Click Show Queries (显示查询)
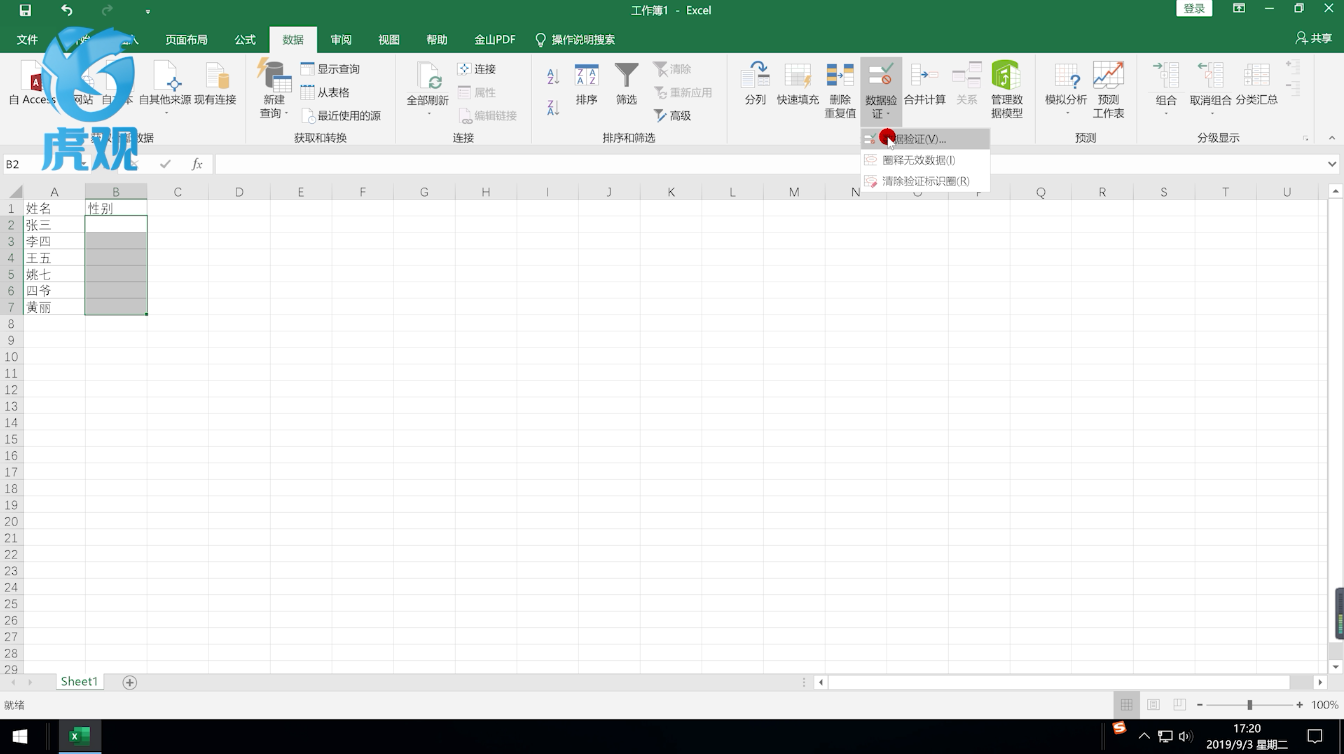 coord(330,69)
